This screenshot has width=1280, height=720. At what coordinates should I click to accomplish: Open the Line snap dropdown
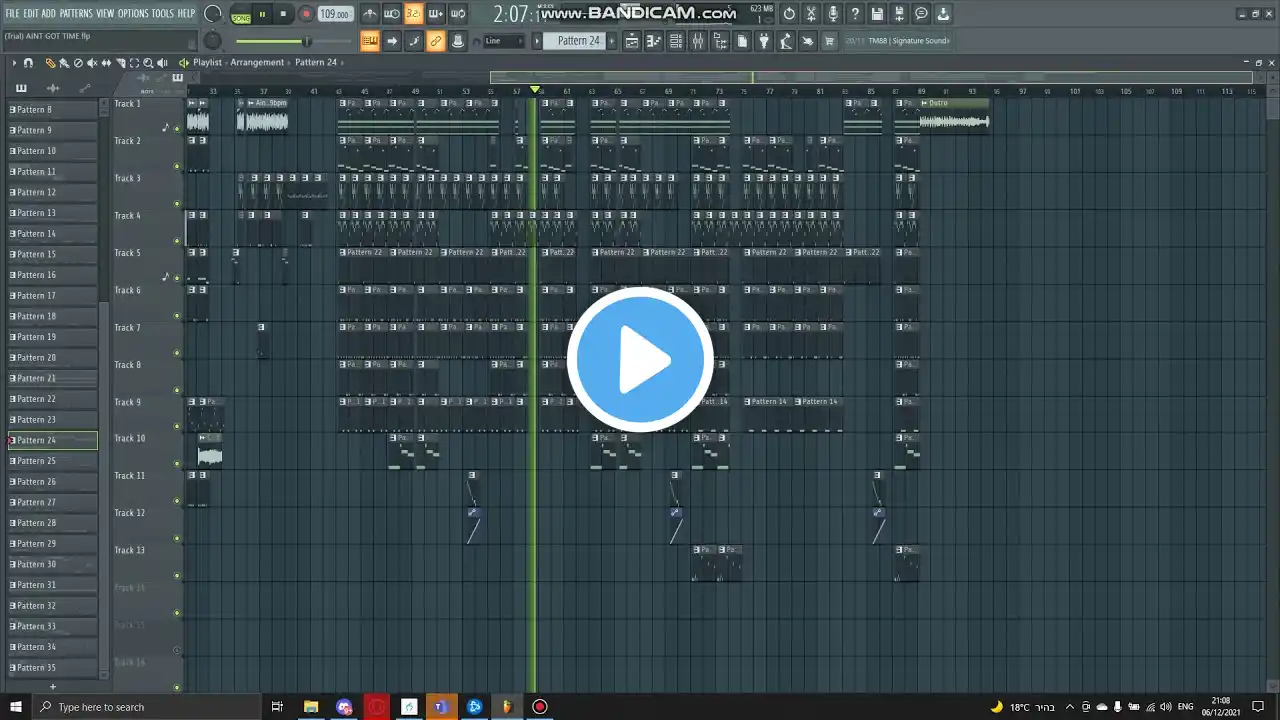coord(503,41)
